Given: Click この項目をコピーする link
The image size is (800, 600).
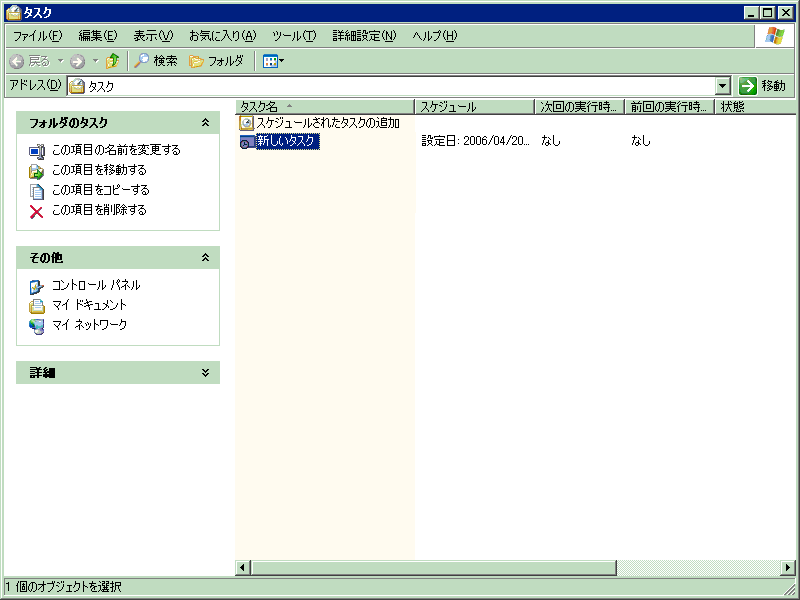Looking at the screenshot, I should click(x=101, y=190).
